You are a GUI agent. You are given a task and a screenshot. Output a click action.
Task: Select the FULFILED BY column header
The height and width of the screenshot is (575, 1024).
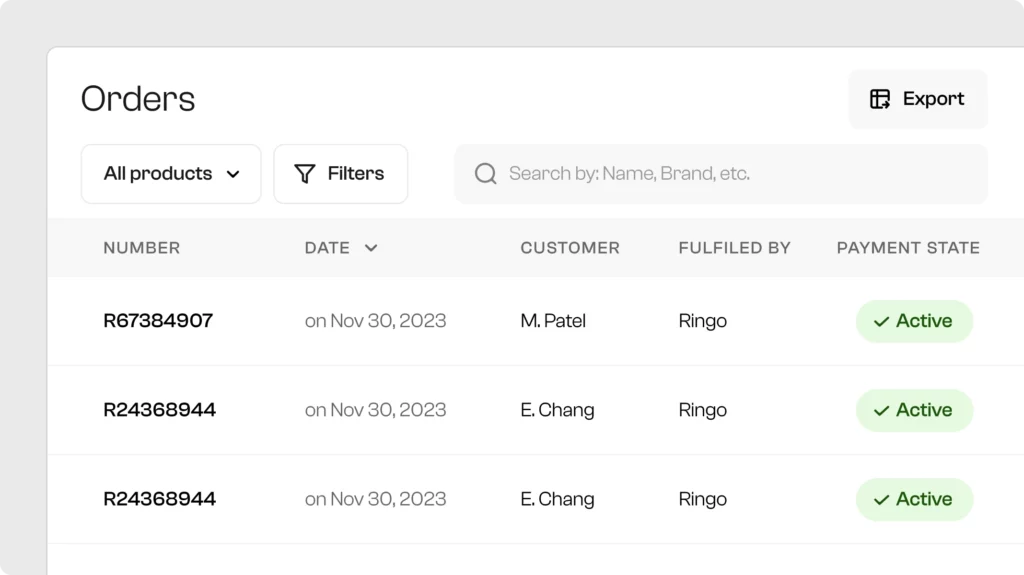pyautogui.click(x=734, y=248)
